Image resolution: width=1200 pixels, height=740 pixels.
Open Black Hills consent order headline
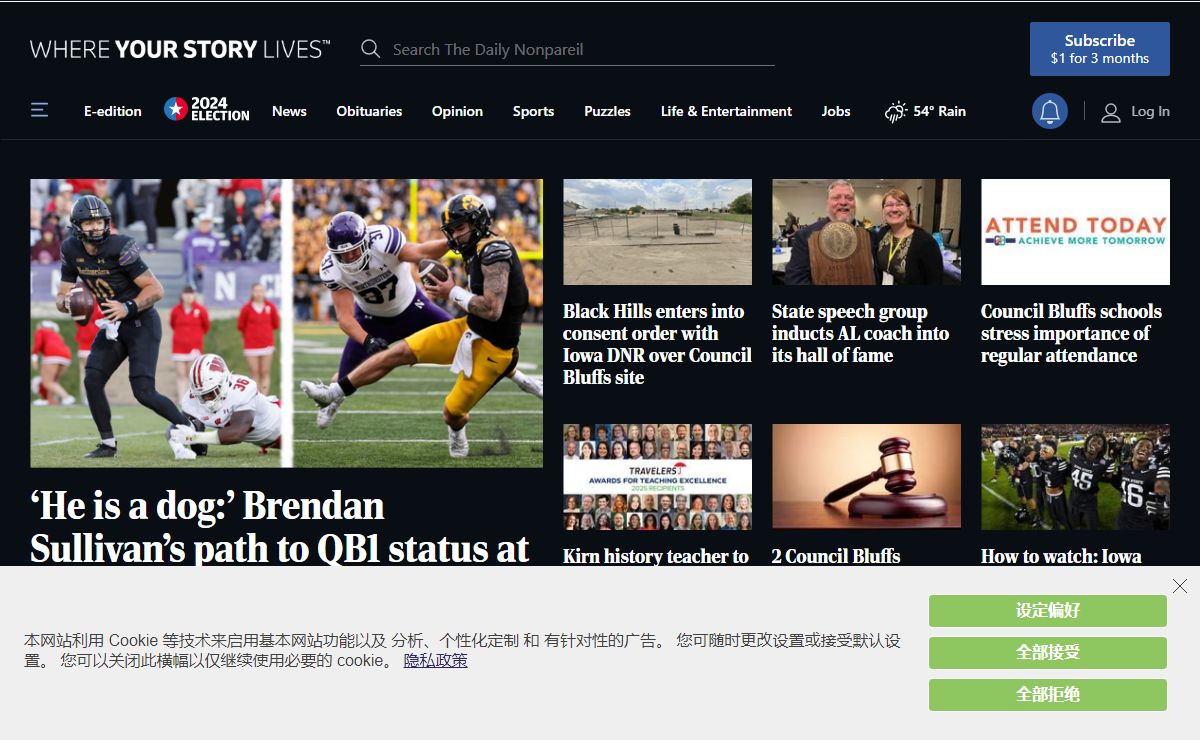(657, 344)
